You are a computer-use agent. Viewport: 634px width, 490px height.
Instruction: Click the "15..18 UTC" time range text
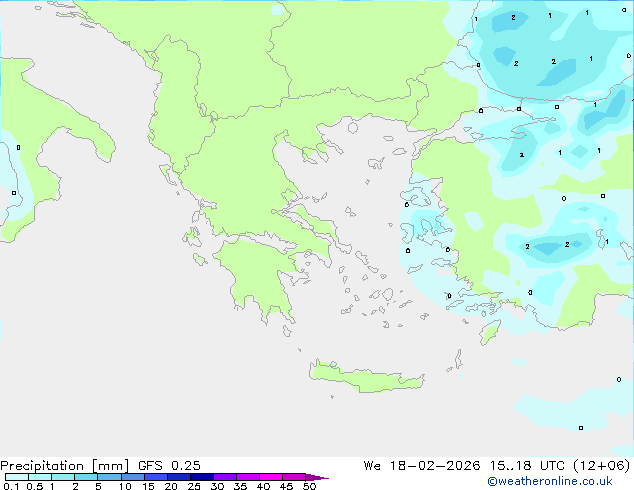pyautogui.click(x=527, y=466)
